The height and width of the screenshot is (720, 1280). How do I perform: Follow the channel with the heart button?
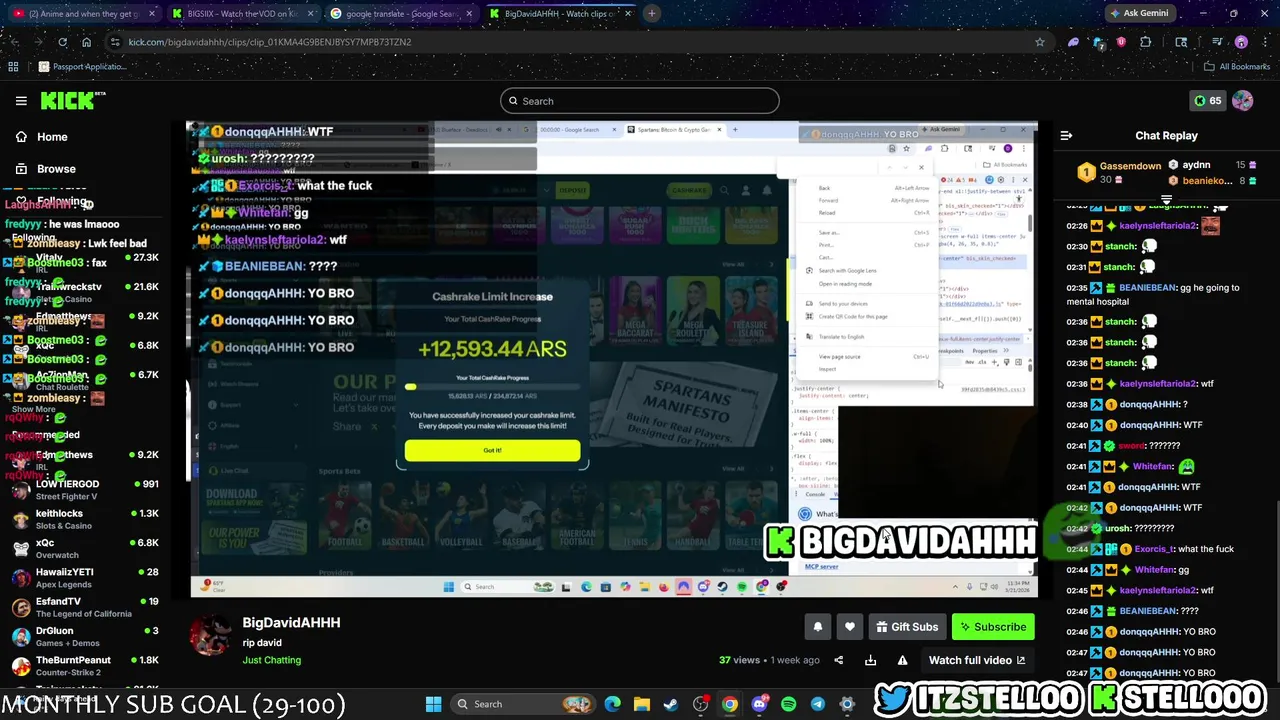(849, 627)
